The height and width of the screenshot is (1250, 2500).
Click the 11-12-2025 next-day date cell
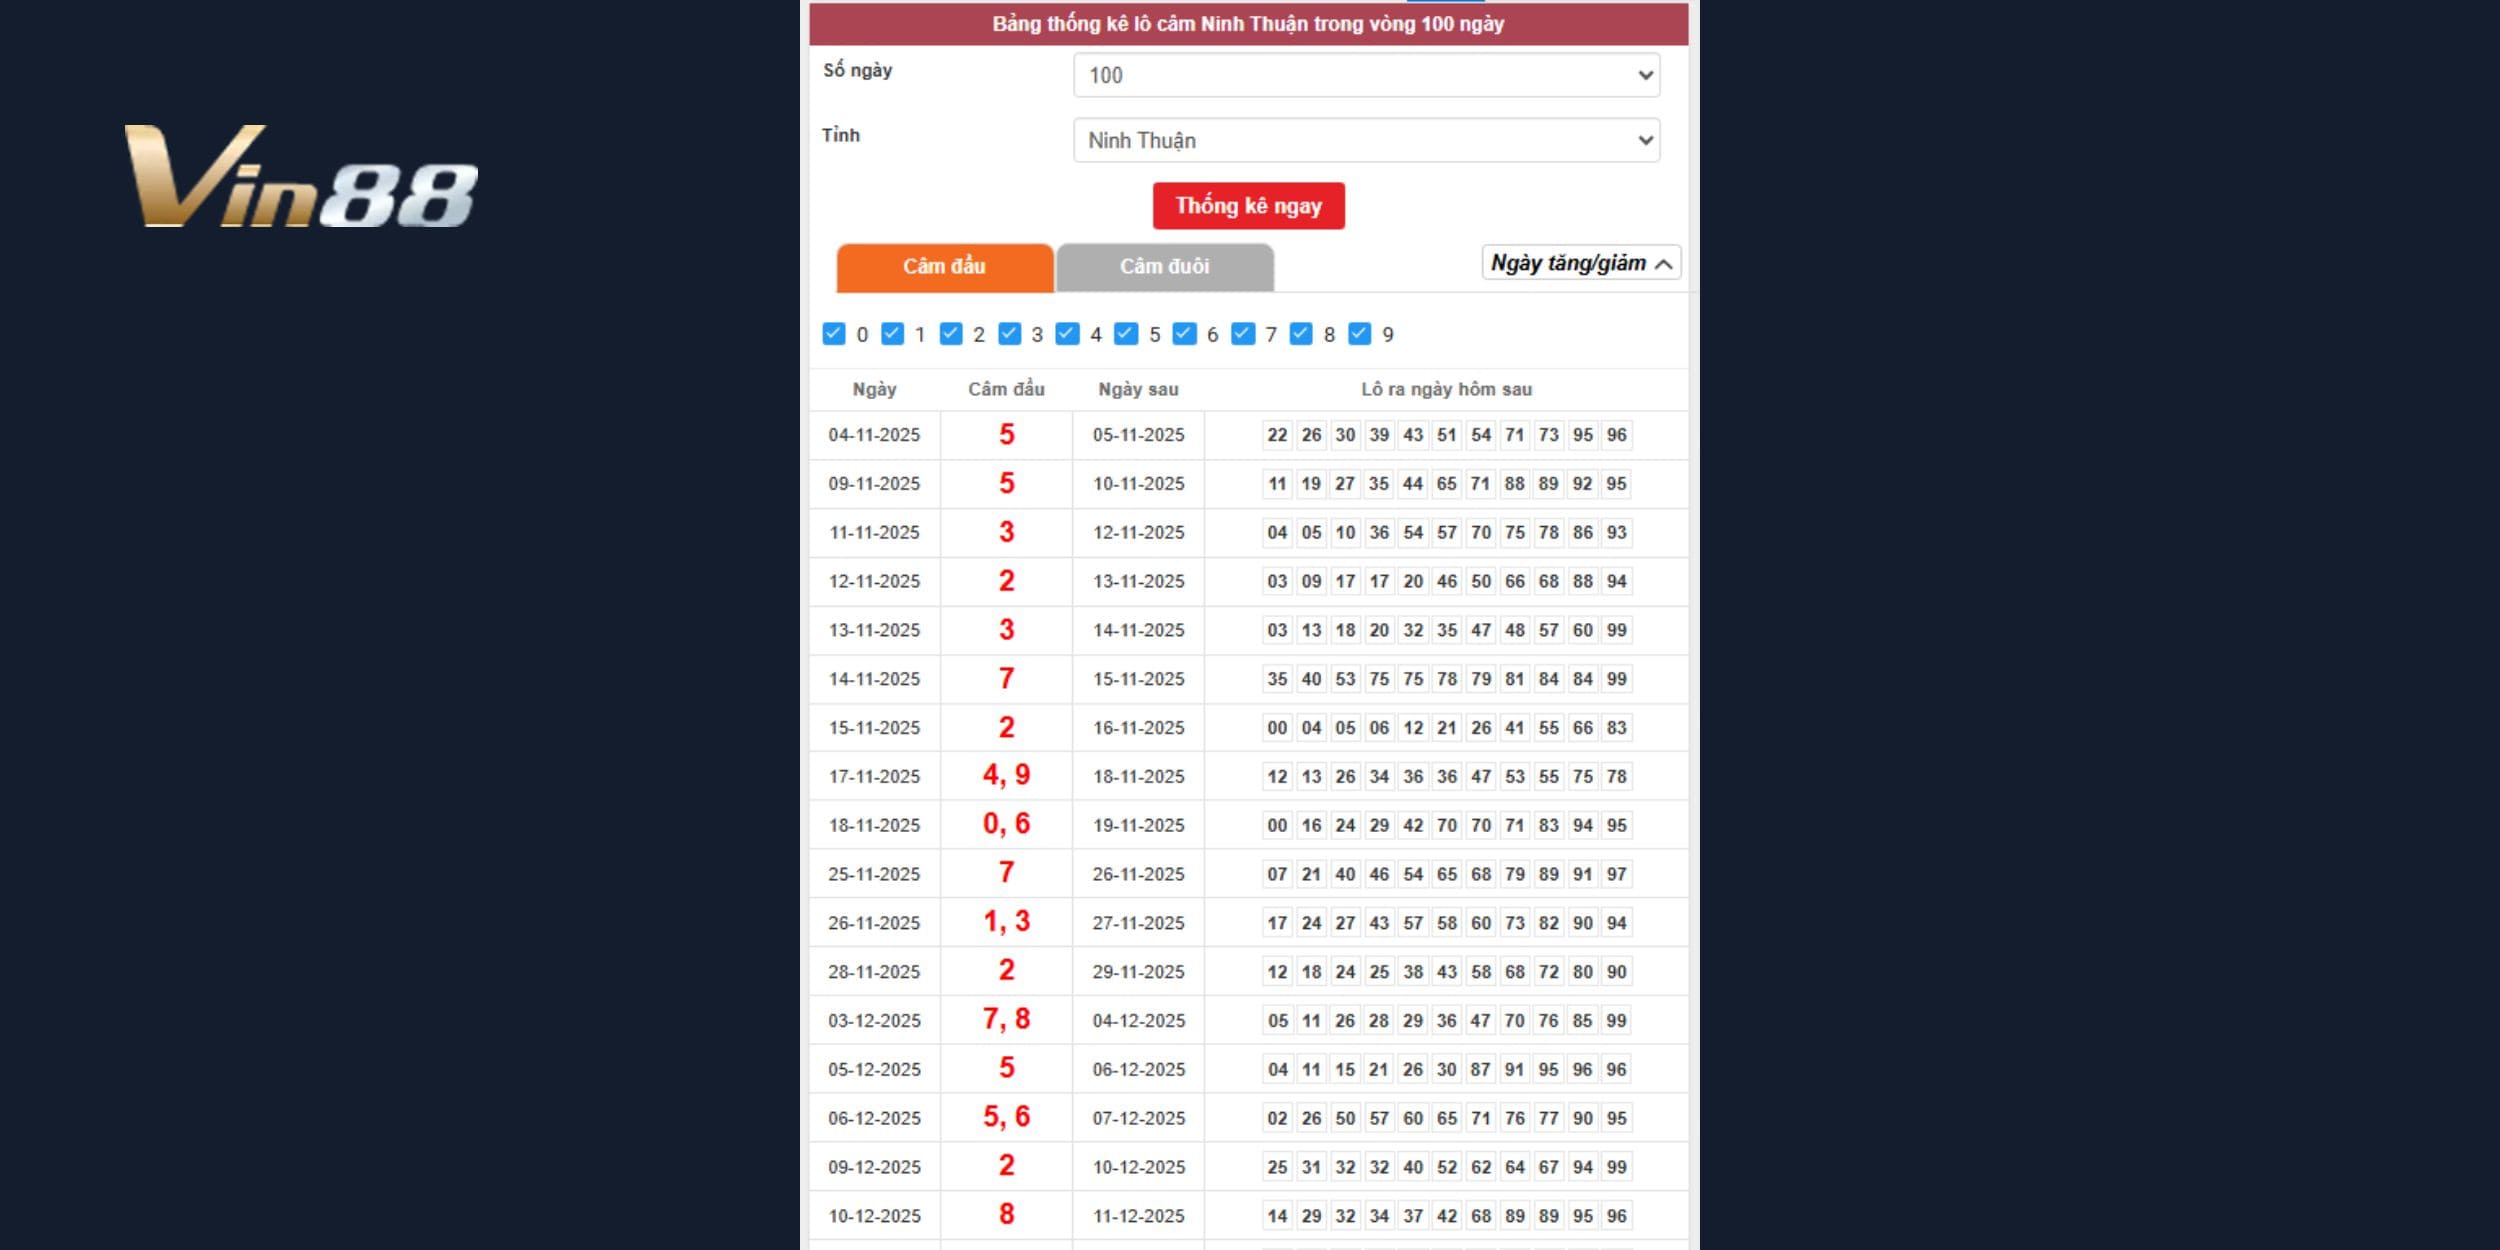point(1138,1216)
